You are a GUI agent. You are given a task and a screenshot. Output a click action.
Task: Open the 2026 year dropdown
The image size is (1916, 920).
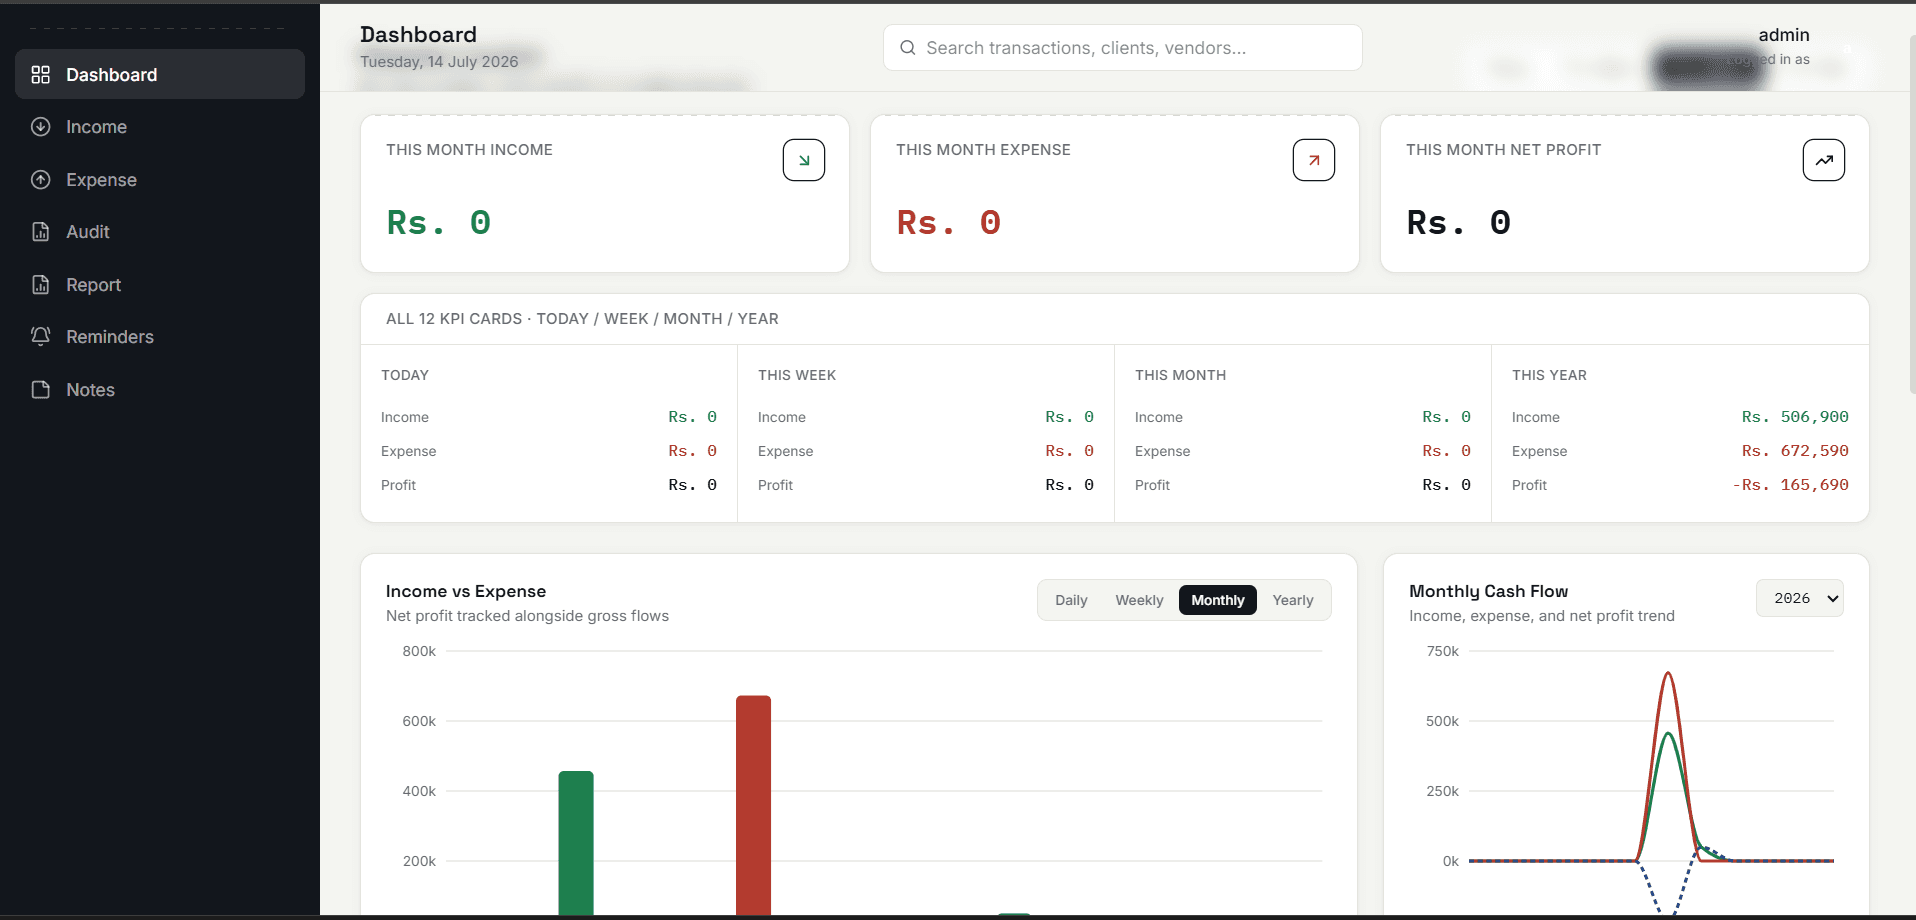(x=1800, y=598)
